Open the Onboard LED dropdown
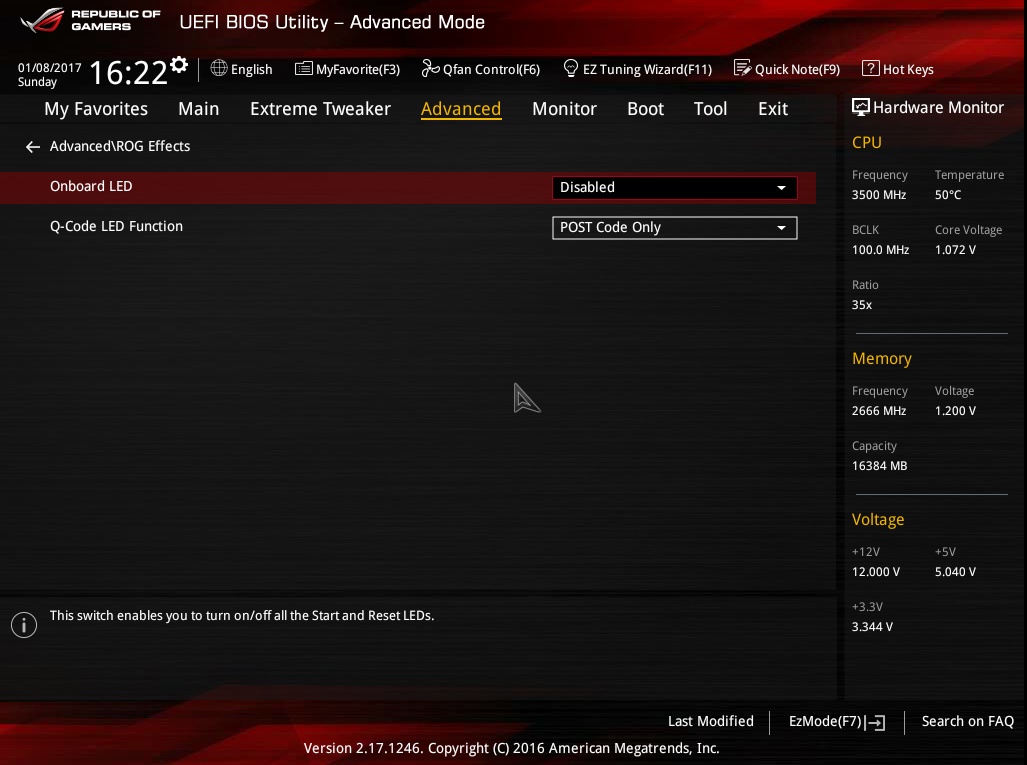 coord(675,187)
